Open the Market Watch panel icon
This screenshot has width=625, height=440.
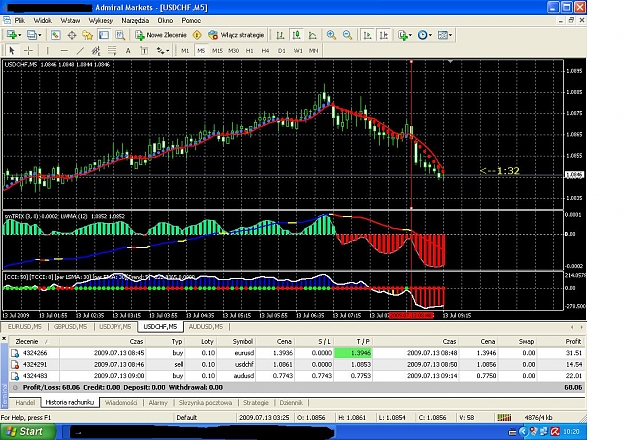[x=55, y=35]
